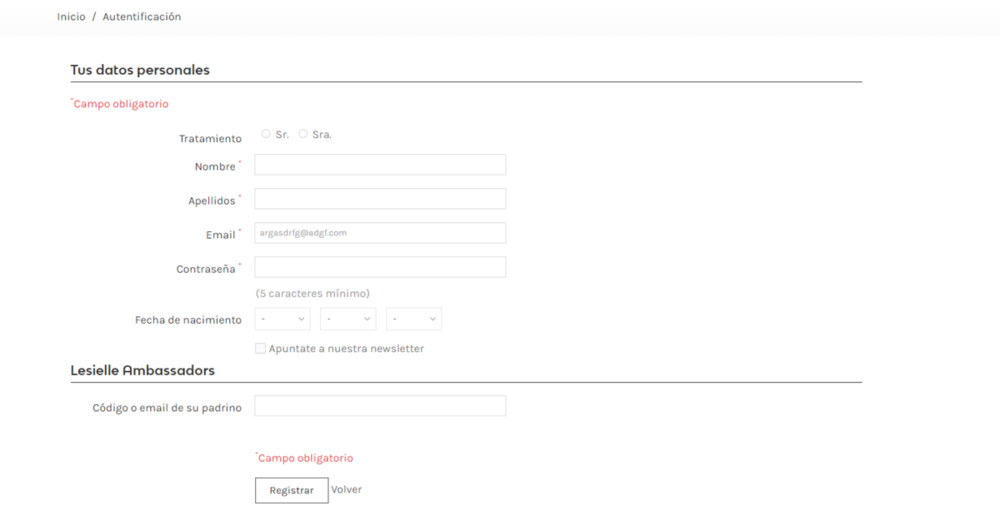This screenshot has height=525, width=1000.
Task: Focus the Nombre input field
Action: (x=380, y=165)
